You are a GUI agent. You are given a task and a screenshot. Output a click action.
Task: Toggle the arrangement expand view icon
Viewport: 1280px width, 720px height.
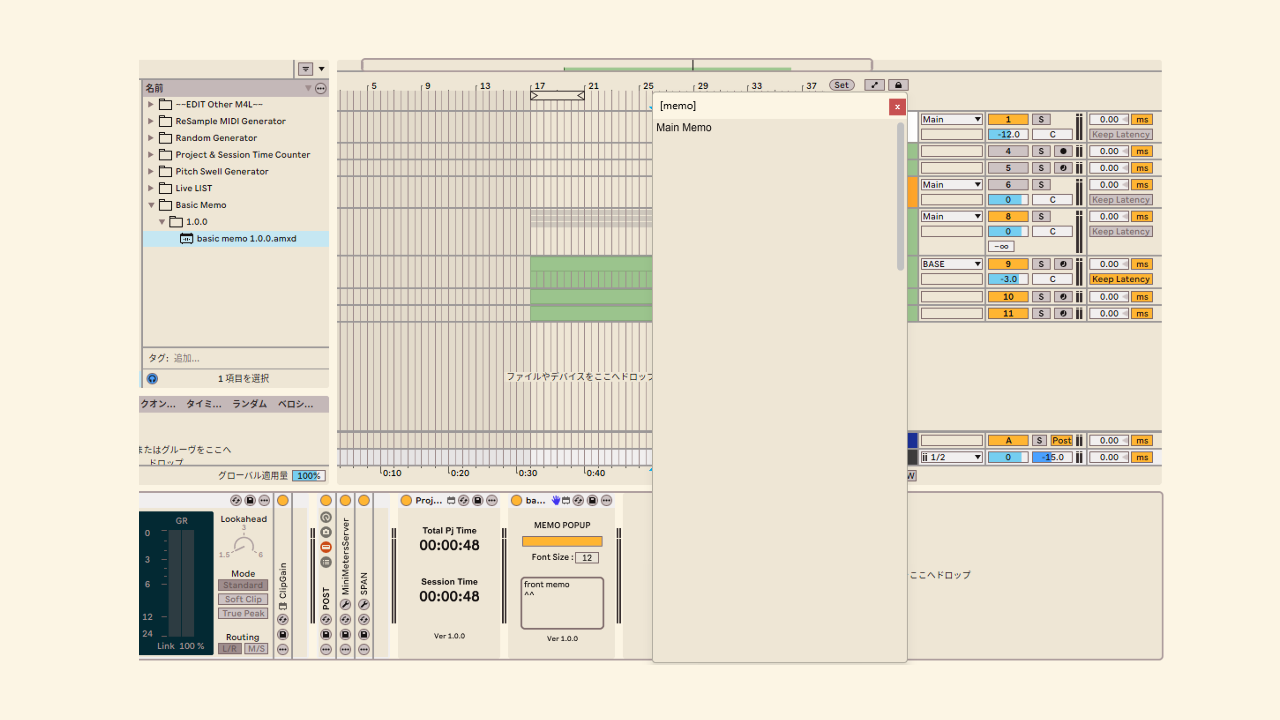click(x=874, y=85)
